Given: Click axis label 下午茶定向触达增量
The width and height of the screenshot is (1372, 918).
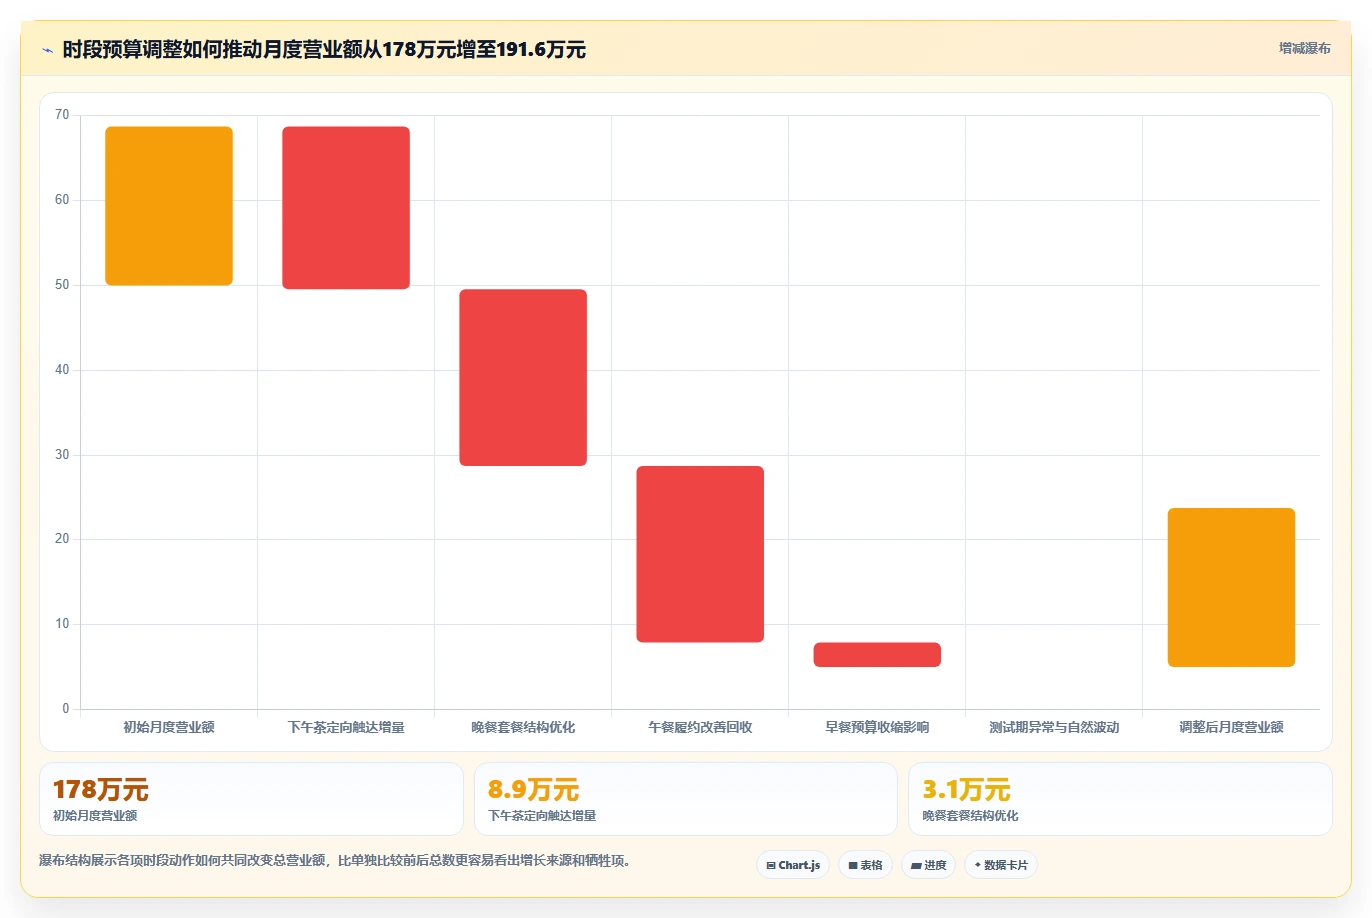Looking at the screenshot, I should 346,727.
